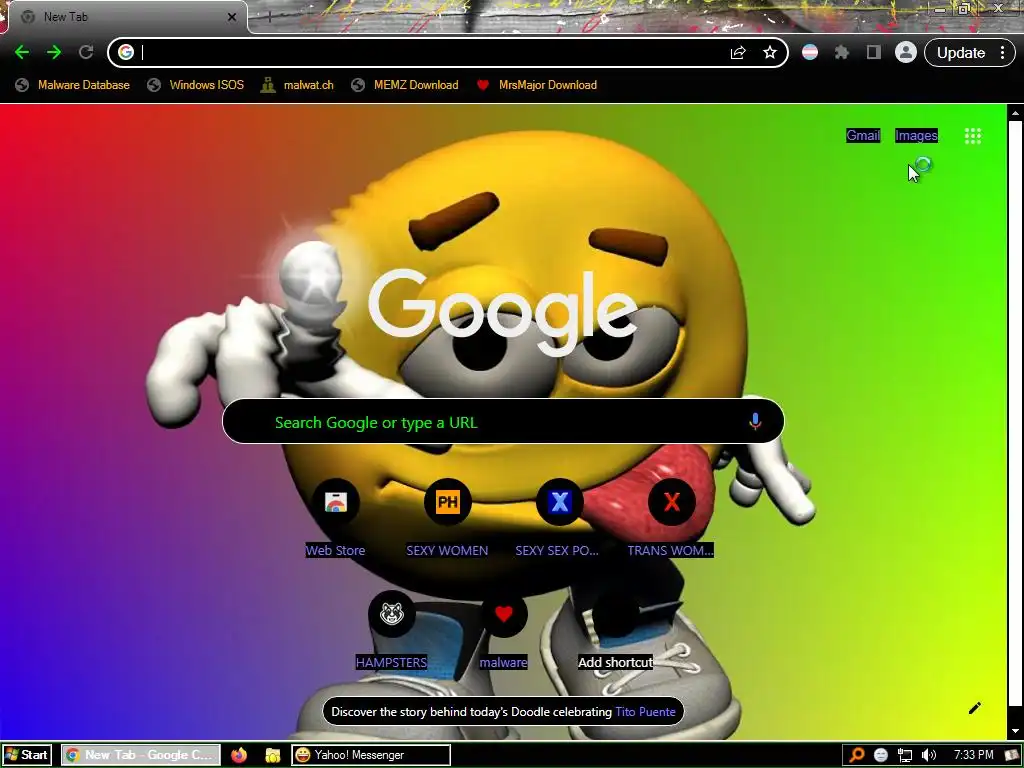Open the Google apps grid
1024x768 pixels.
[972, 136]
